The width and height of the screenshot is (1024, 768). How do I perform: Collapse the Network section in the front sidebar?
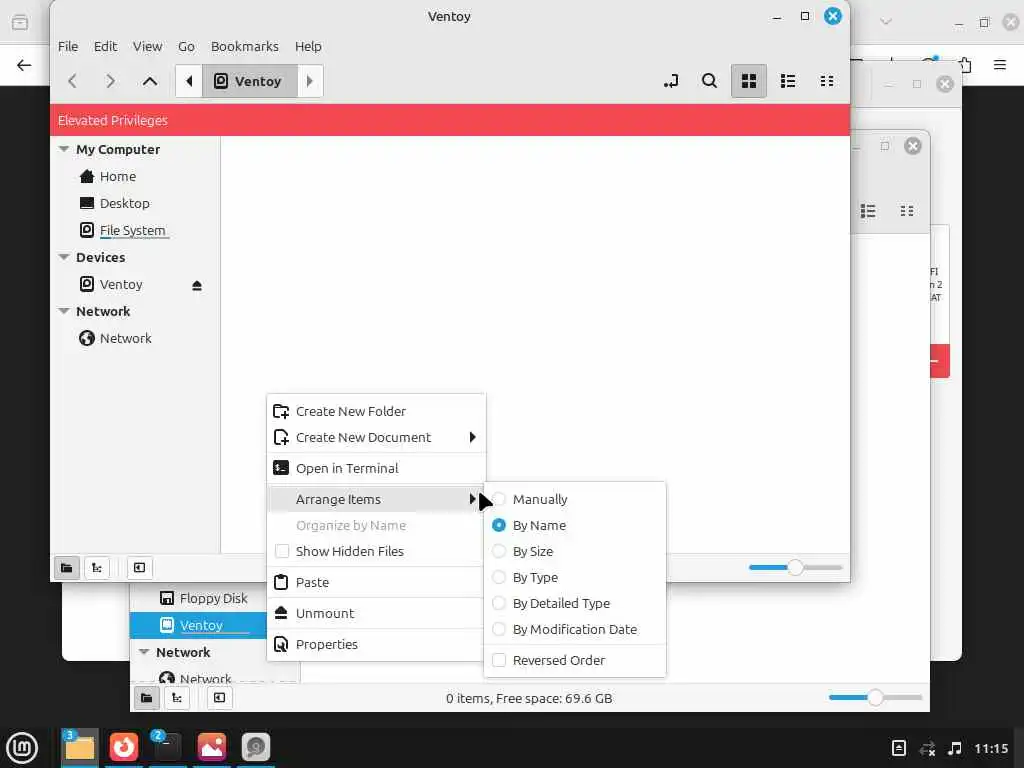[x=64, y=311]
